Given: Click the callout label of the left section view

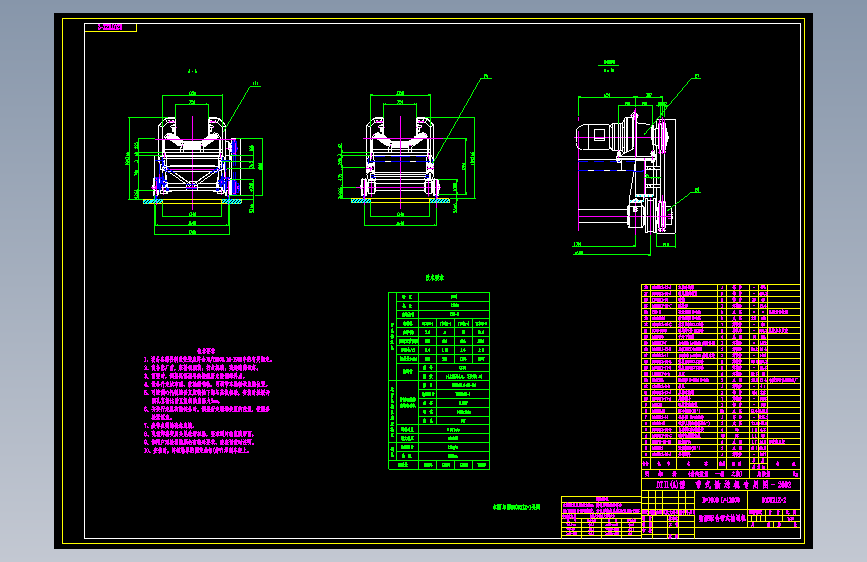Looking at the screenshot, I should (x=255, y=84).
